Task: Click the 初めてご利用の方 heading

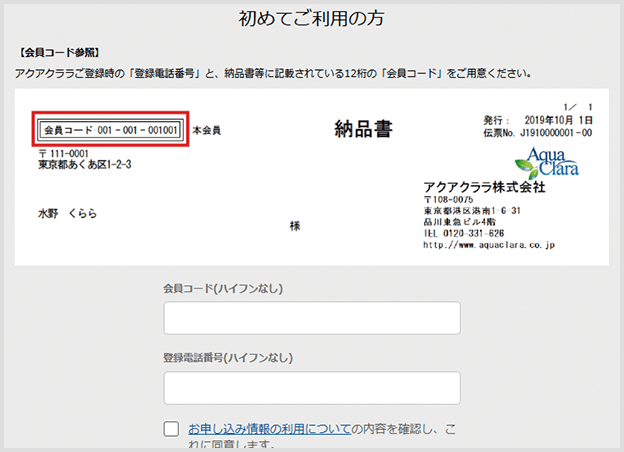Action: coord(312,18)
